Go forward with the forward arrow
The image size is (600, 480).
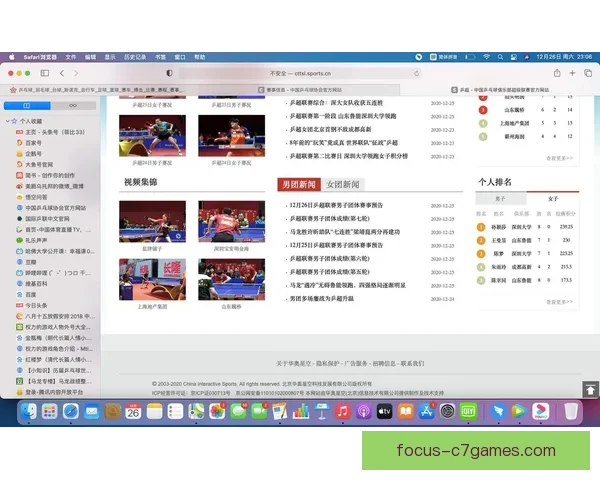(76, 73)
